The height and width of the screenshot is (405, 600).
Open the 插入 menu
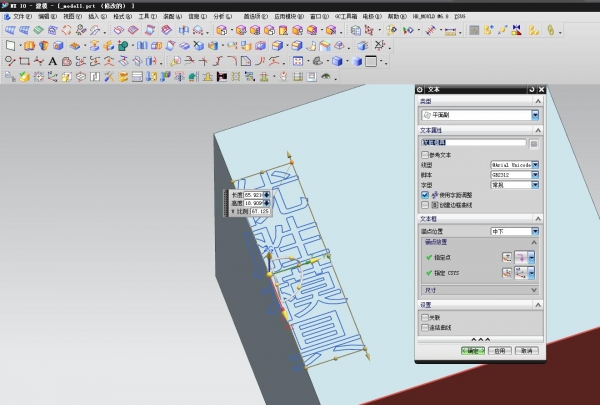tap(98, 16)
